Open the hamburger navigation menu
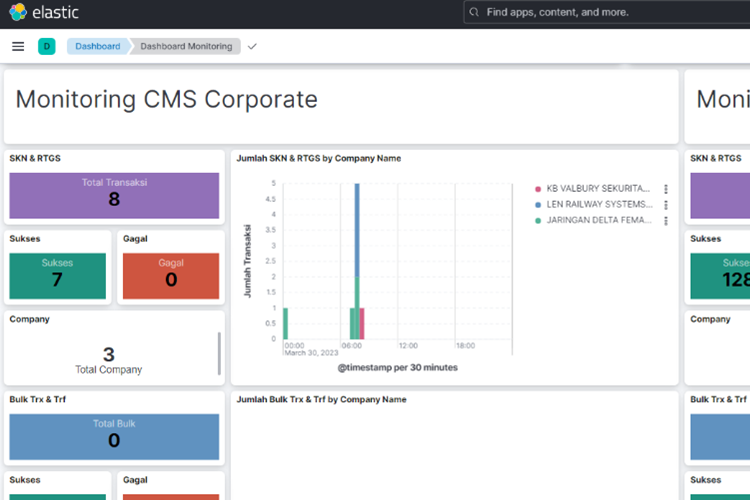 coord(18,46)
